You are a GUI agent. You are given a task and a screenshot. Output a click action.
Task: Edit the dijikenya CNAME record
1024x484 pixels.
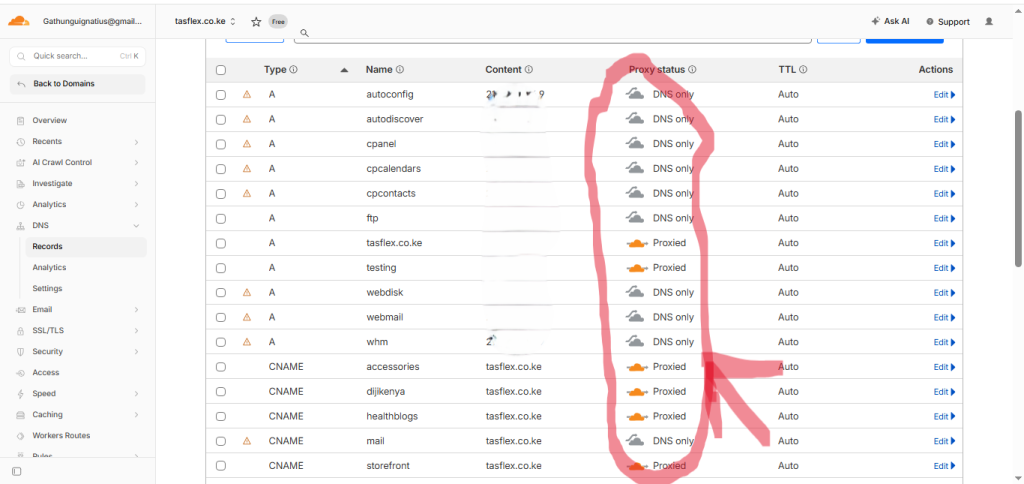(944, 392)
